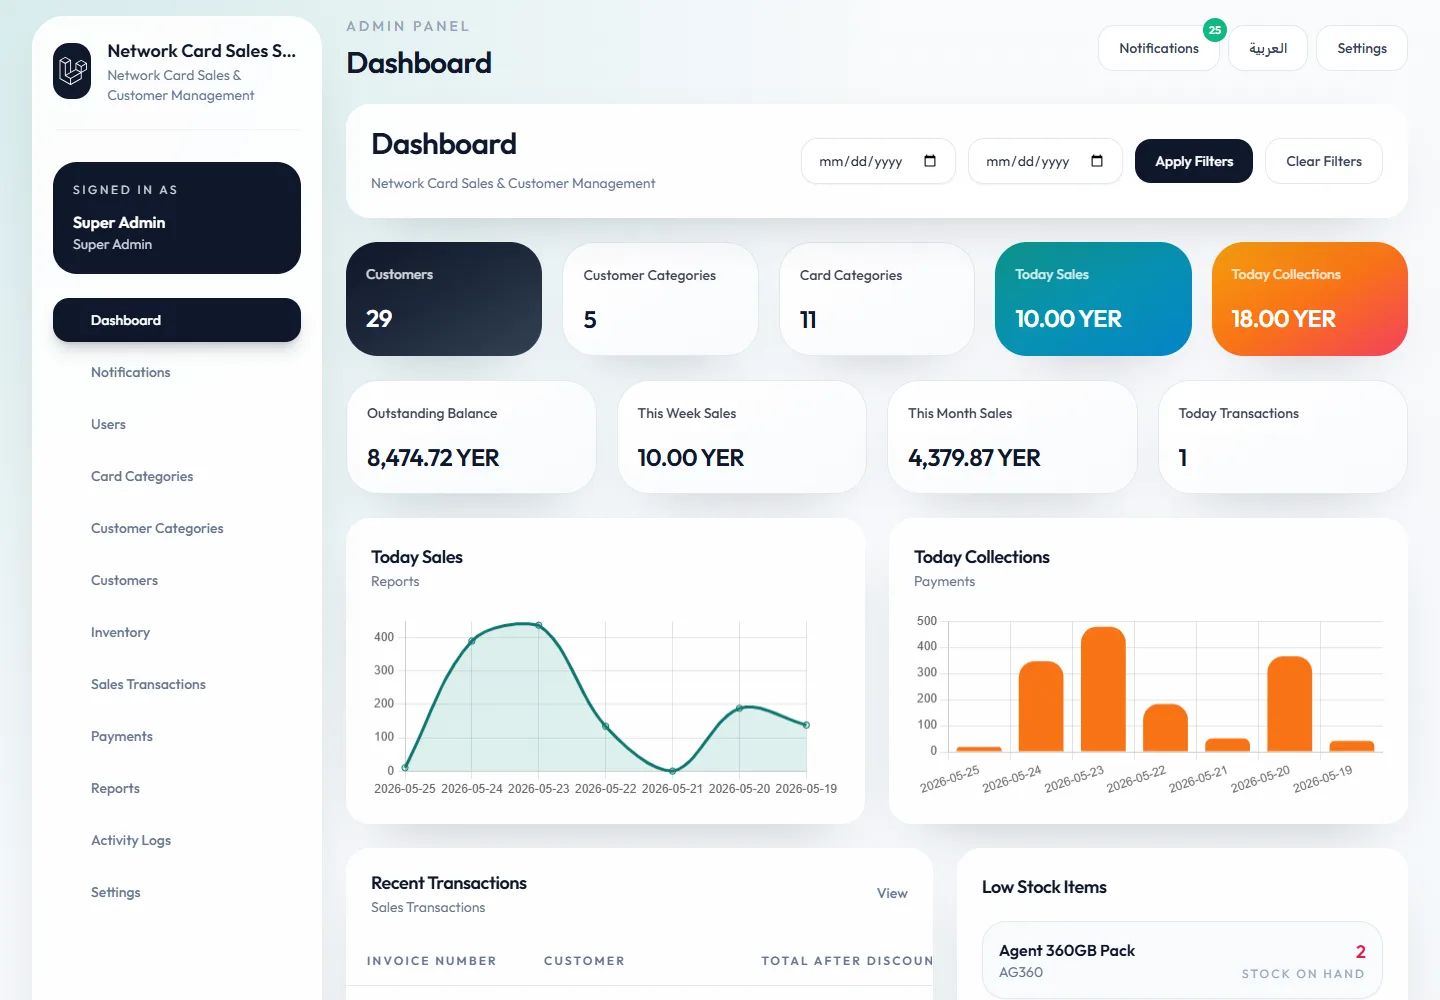Click the collections bar for 2026-05-24
Screen dimensions: 1440x1000
click(1041, 706)
